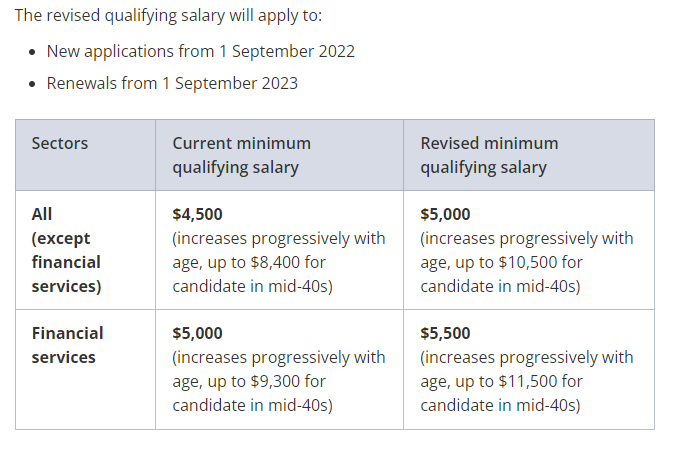Select the 'Financial services' row label

coord(67,345)
